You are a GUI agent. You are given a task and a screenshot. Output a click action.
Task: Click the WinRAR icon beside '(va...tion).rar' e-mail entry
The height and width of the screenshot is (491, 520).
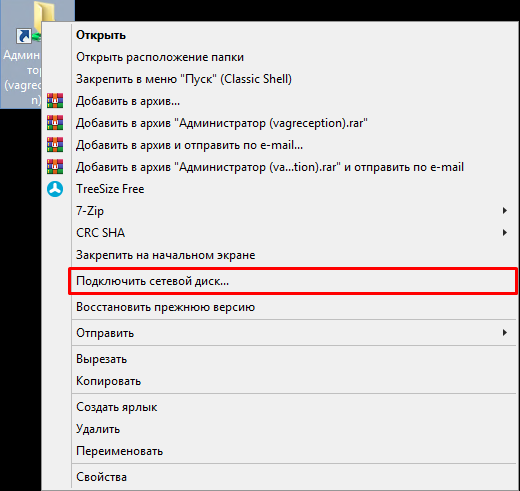[x=55, y=167]
